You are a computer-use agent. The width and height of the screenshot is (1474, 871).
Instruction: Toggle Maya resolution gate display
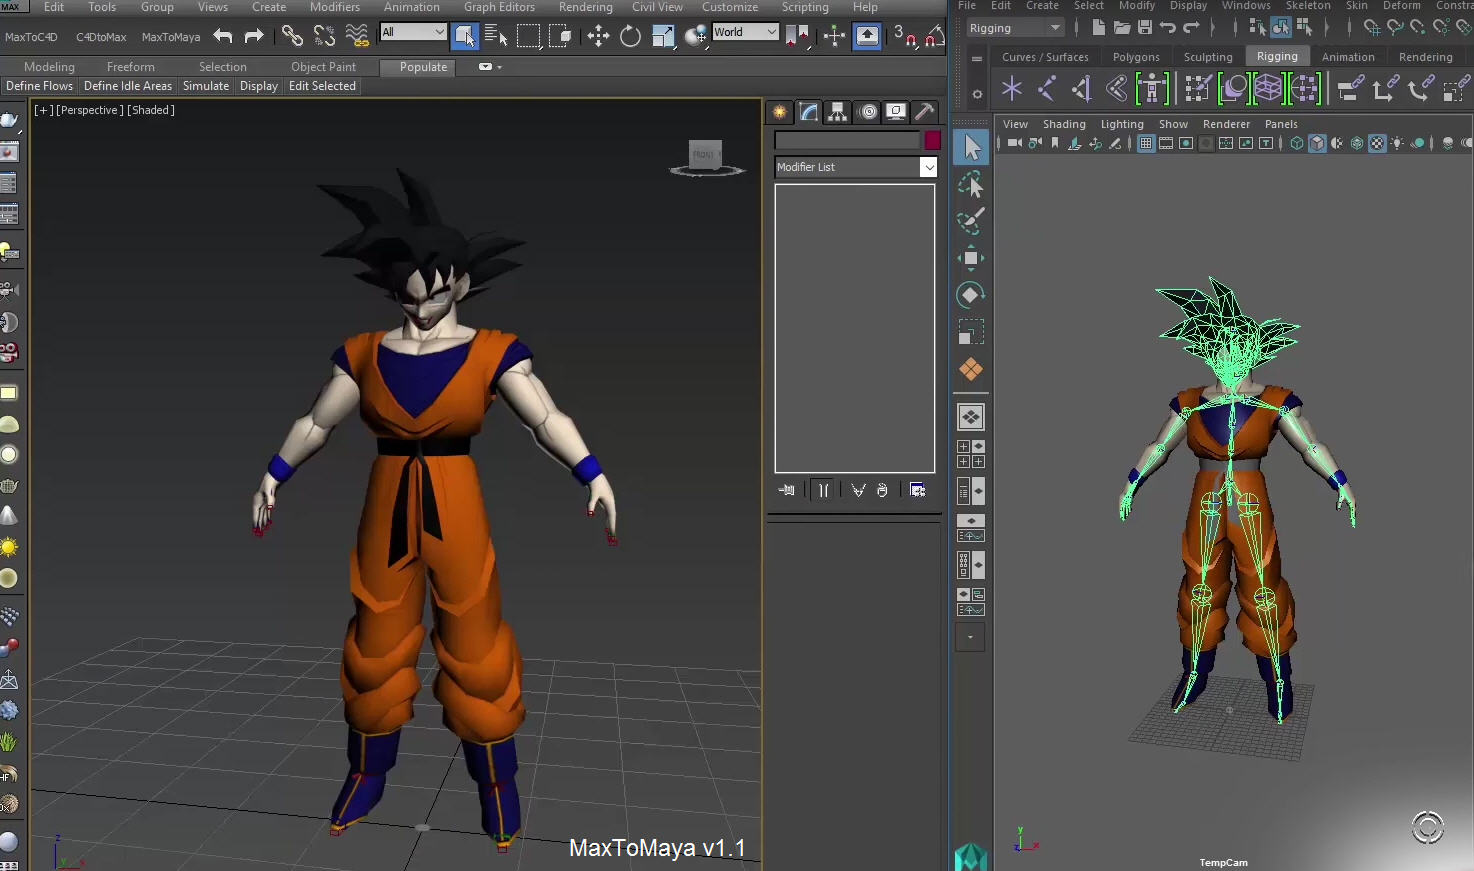pos(1186,144)
